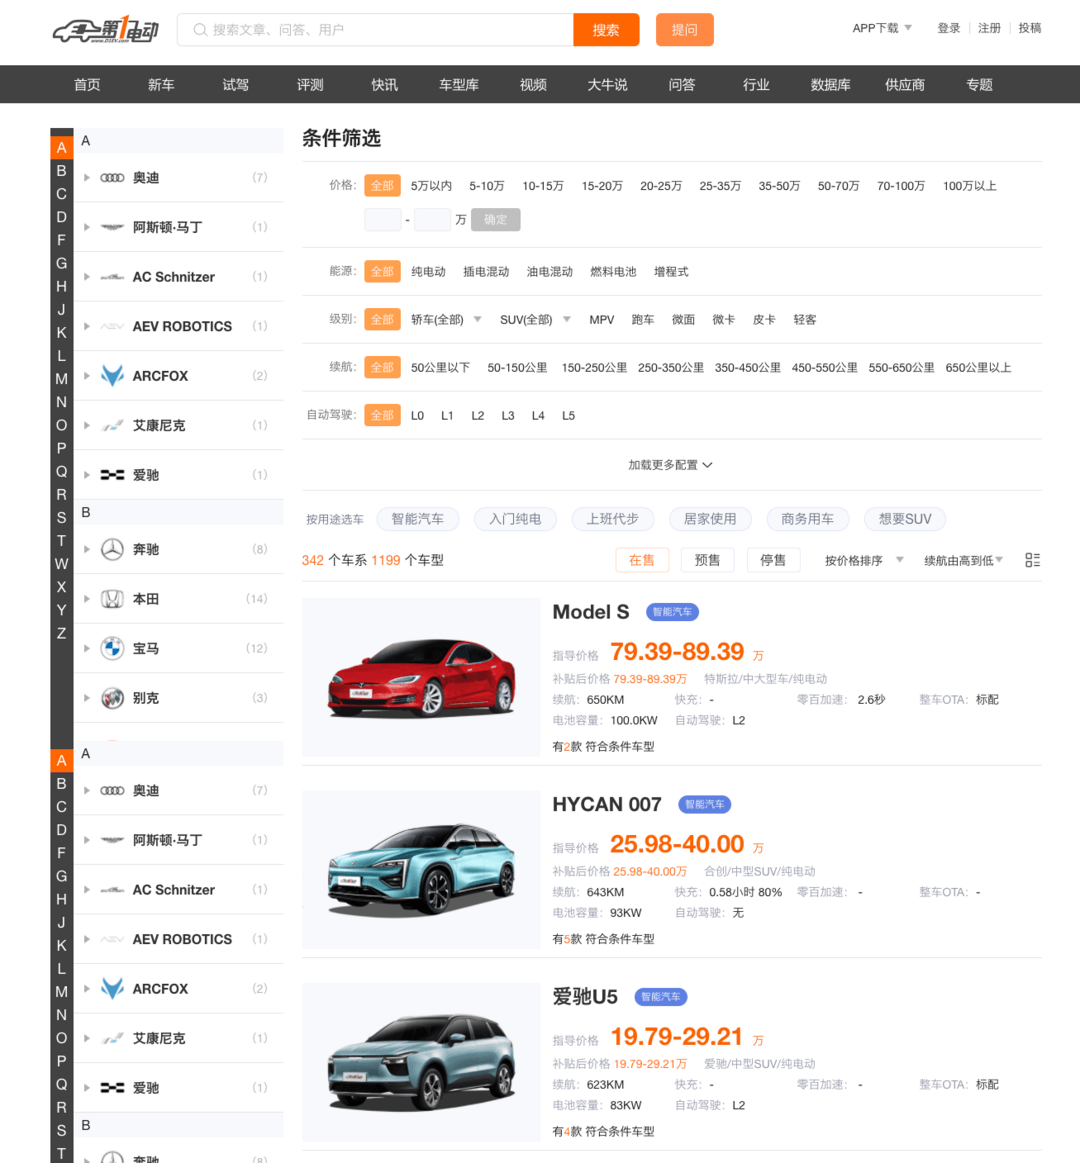1080x1163 pixels.
Task: Switch to the 预售 tab
Action: coord(707,560)
